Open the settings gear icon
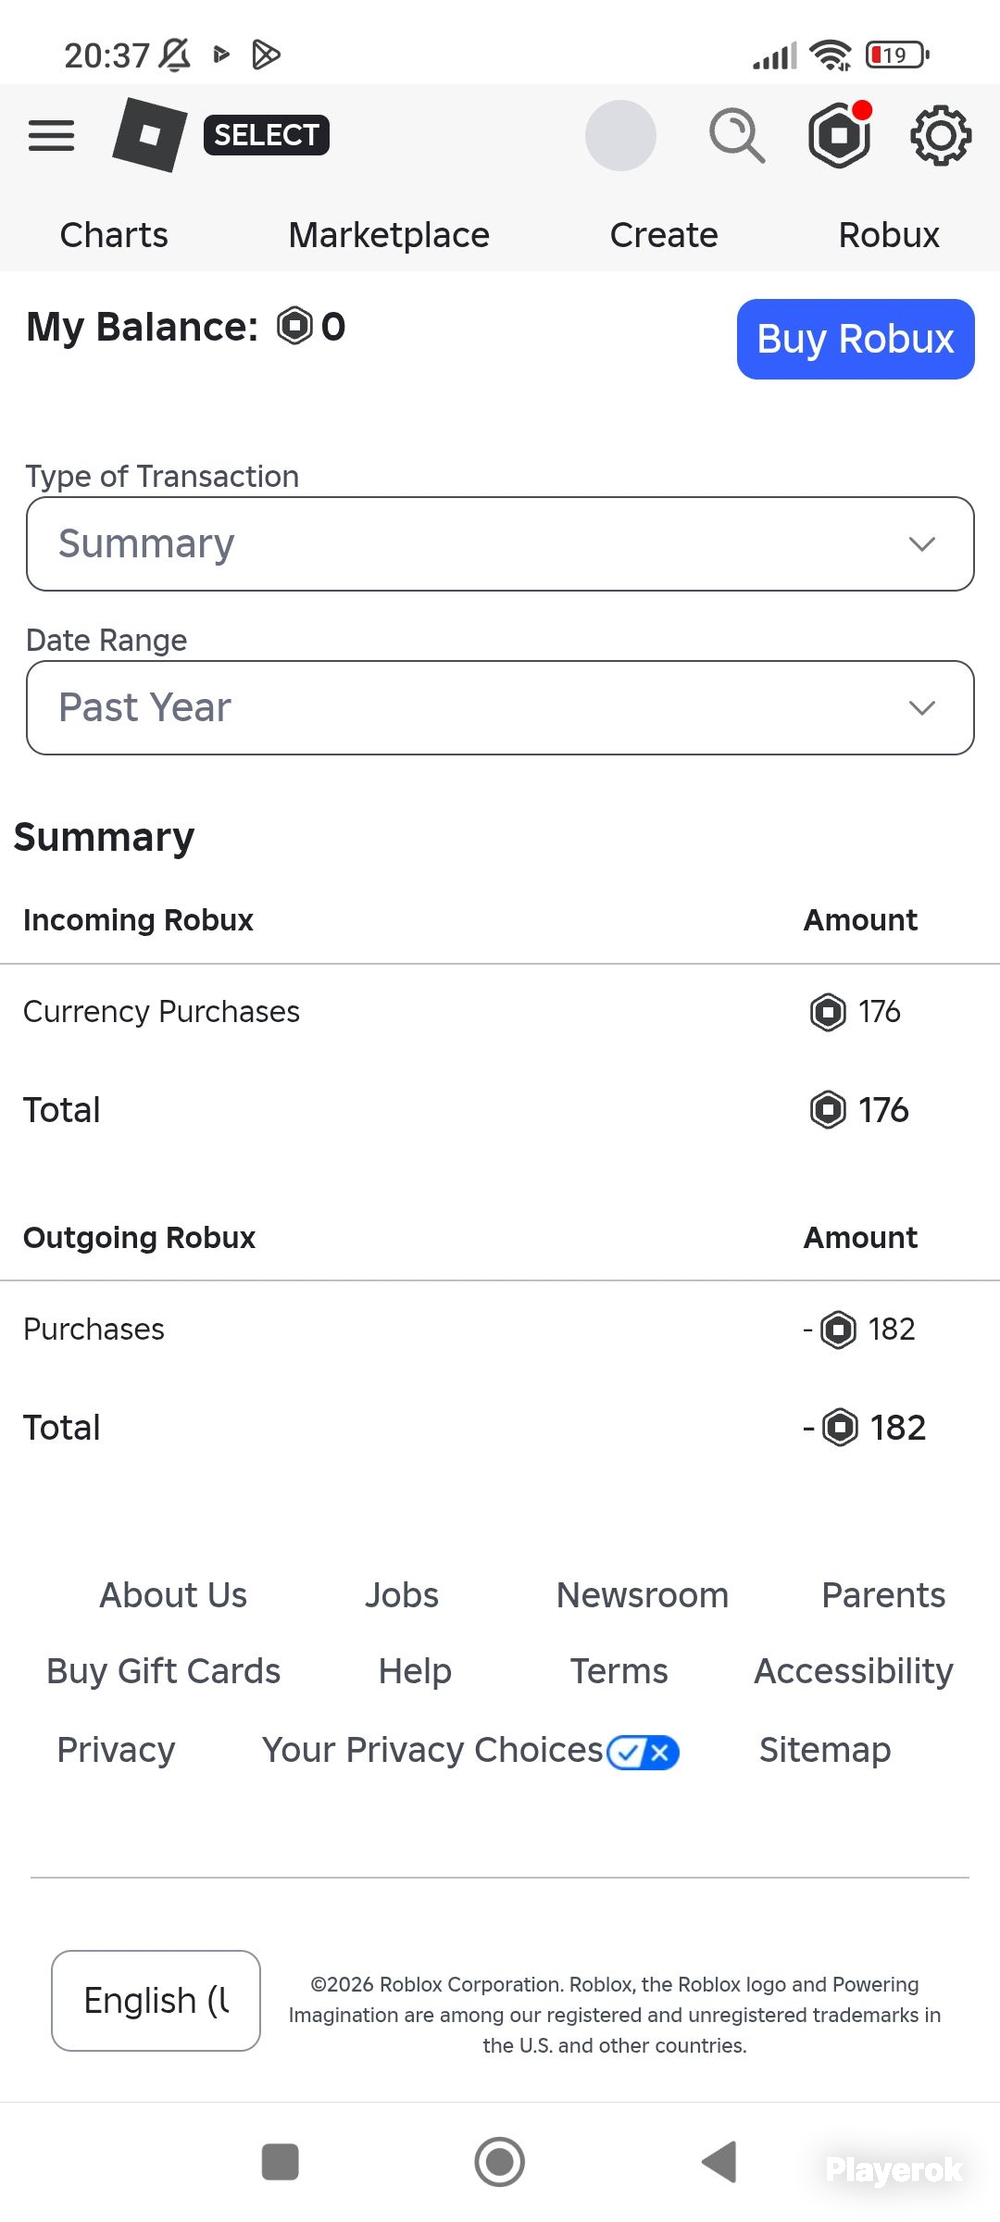The height and width of the screenshot is (2222, 1000). [x=940, y=135]
